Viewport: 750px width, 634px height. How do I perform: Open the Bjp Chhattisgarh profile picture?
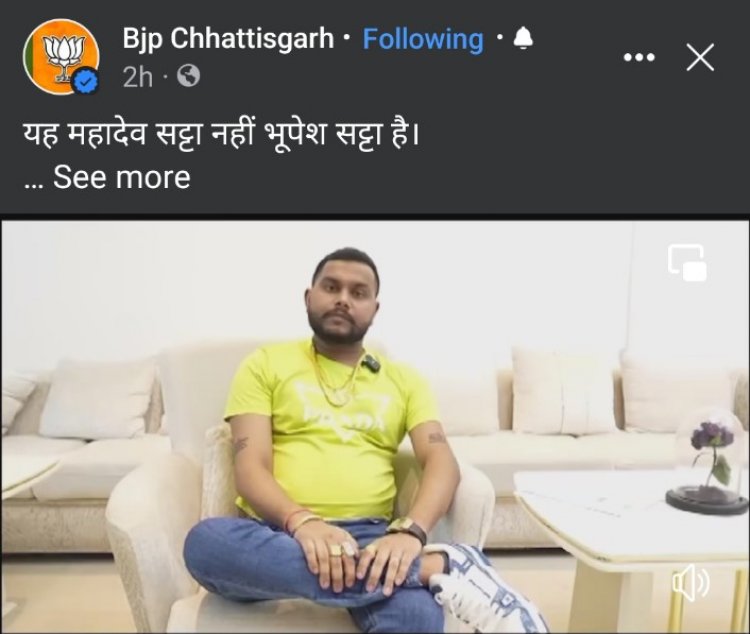[61, 56]
